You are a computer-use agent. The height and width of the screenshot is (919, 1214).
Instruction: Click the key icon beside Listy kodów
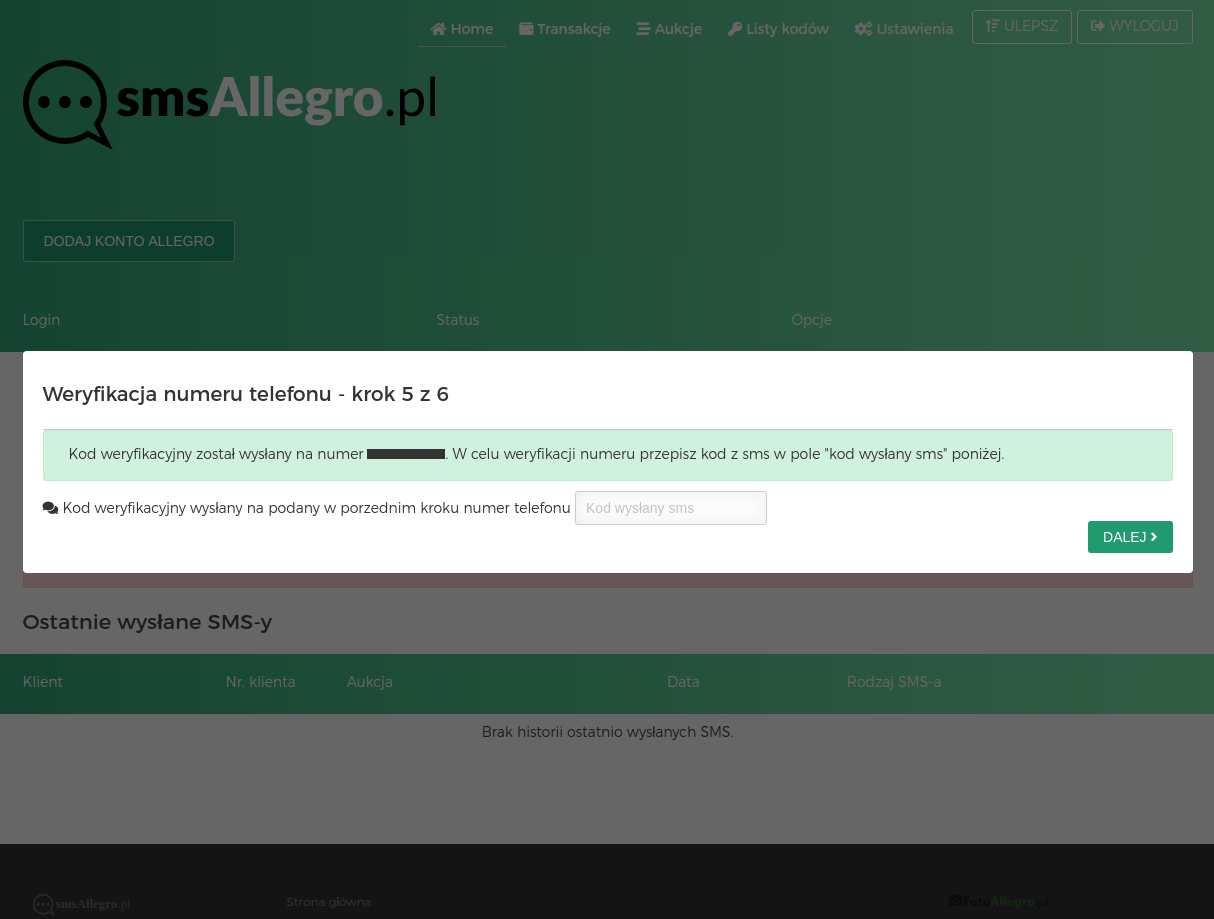734,29
